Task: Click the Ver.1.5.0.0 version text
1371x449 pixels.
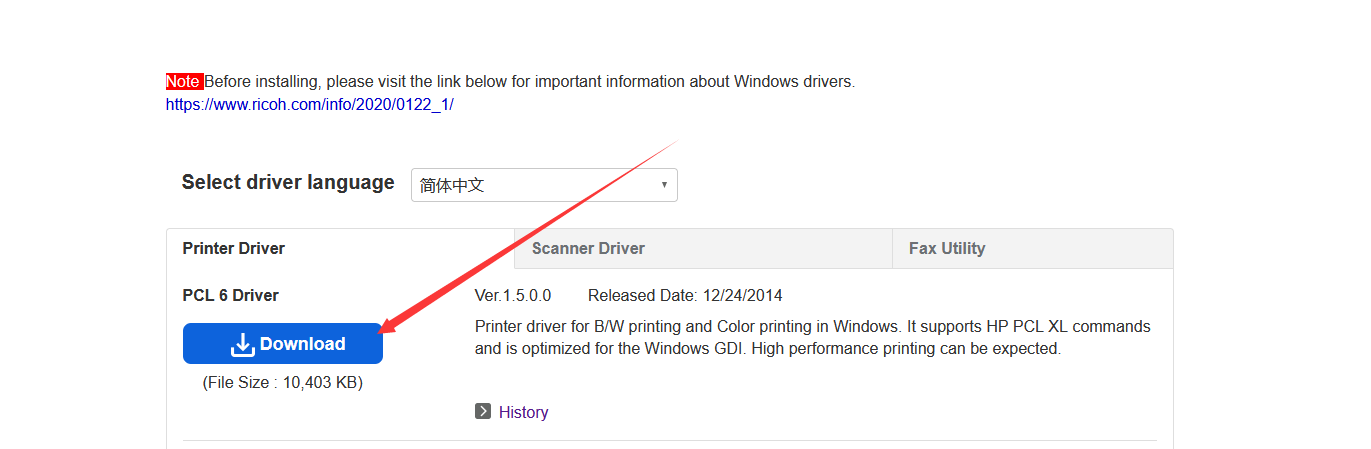Action: [513, 295]
